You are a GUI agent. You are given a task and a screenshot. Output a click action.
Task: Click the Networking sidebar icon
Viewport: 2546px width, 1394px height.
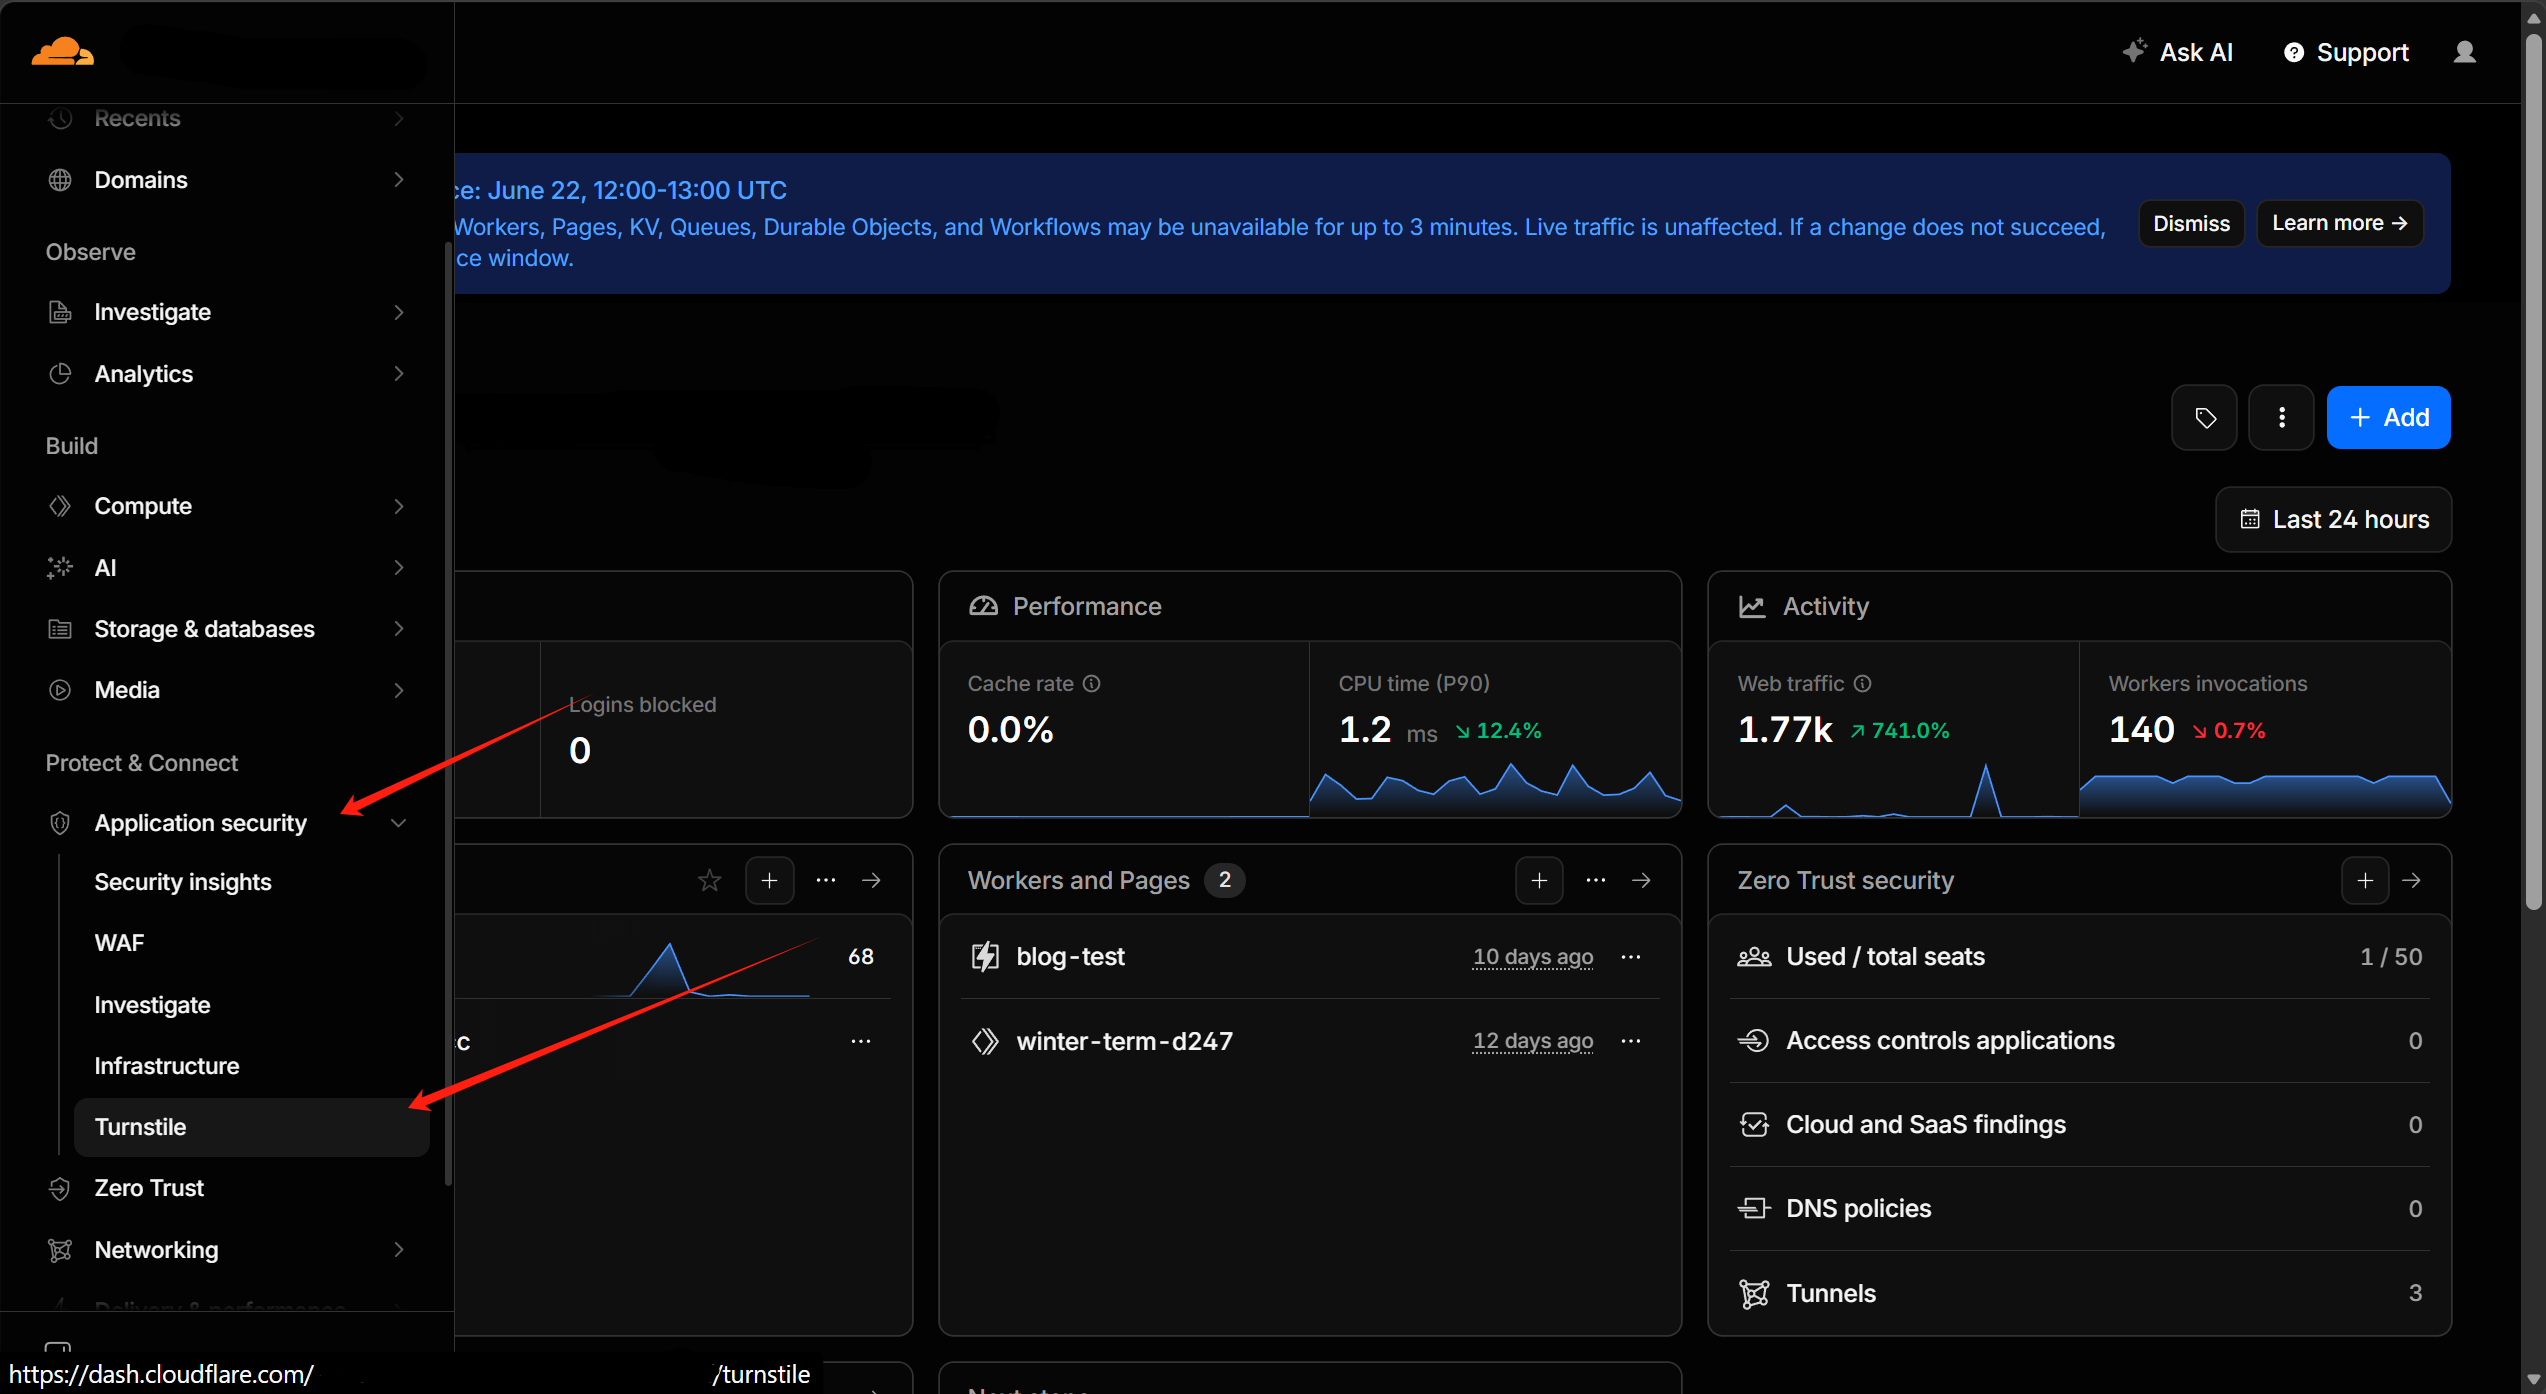[60, 1250]
